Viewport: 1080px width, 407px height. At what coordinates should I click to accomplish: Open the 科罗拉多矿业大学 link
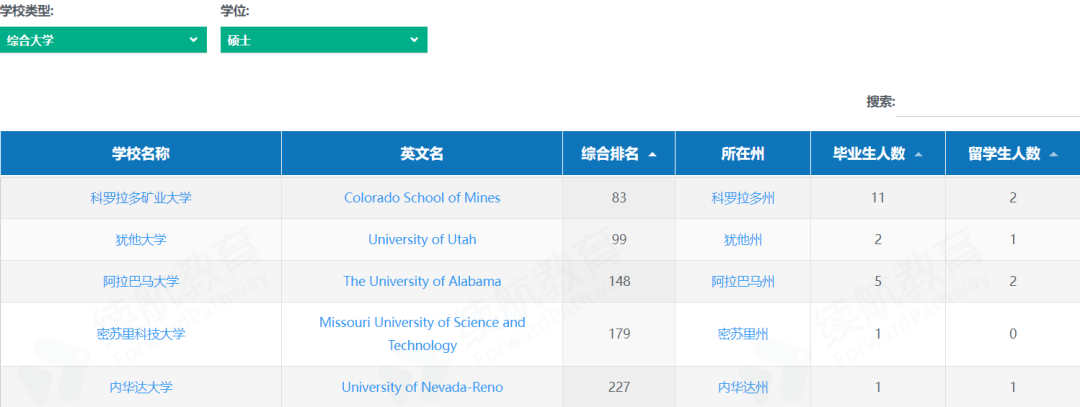click(141, 198)
